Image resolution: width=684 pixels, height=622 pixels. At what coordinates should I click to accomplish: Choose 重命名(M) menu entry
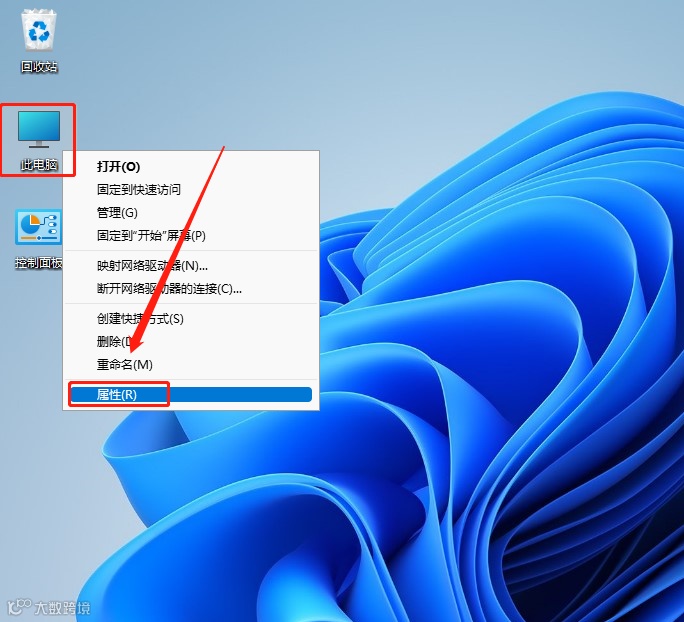tap(191, 364)
